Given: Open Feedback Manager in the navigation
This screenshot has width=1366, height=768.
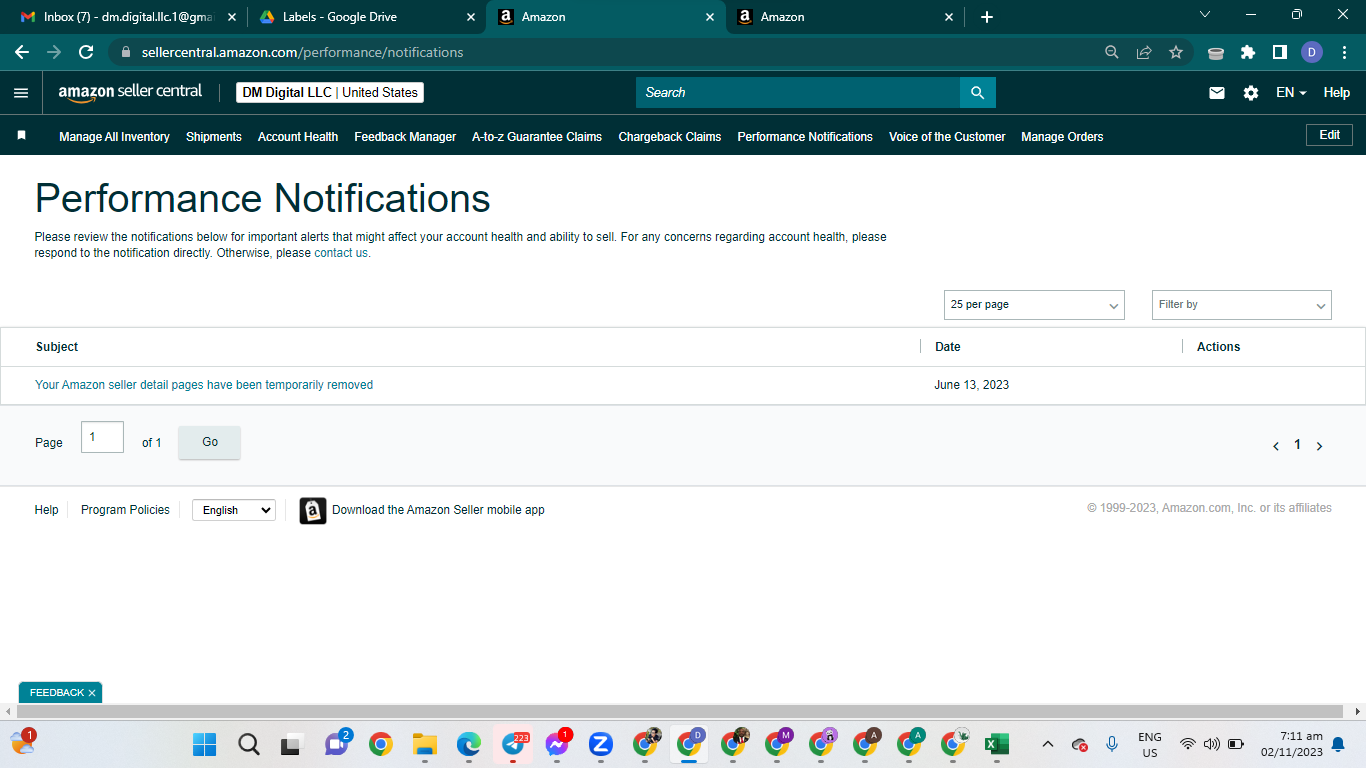Looking at the screenshot, I should tap(405, 137).
